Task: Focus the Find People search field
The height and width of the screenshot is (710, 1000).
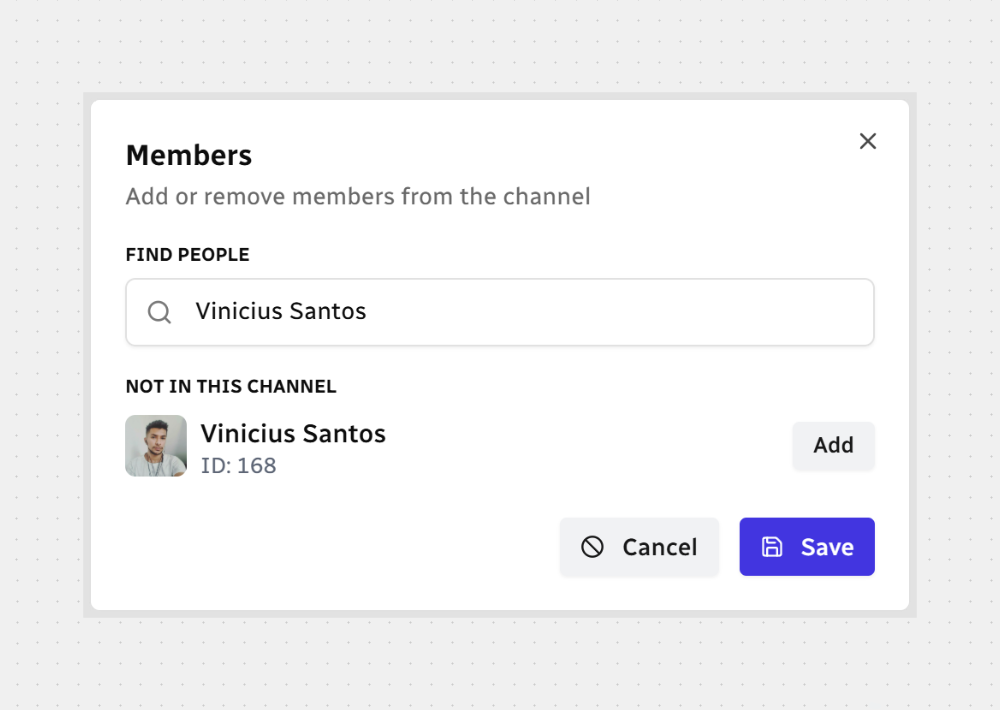Action: (x=500, y=312)
